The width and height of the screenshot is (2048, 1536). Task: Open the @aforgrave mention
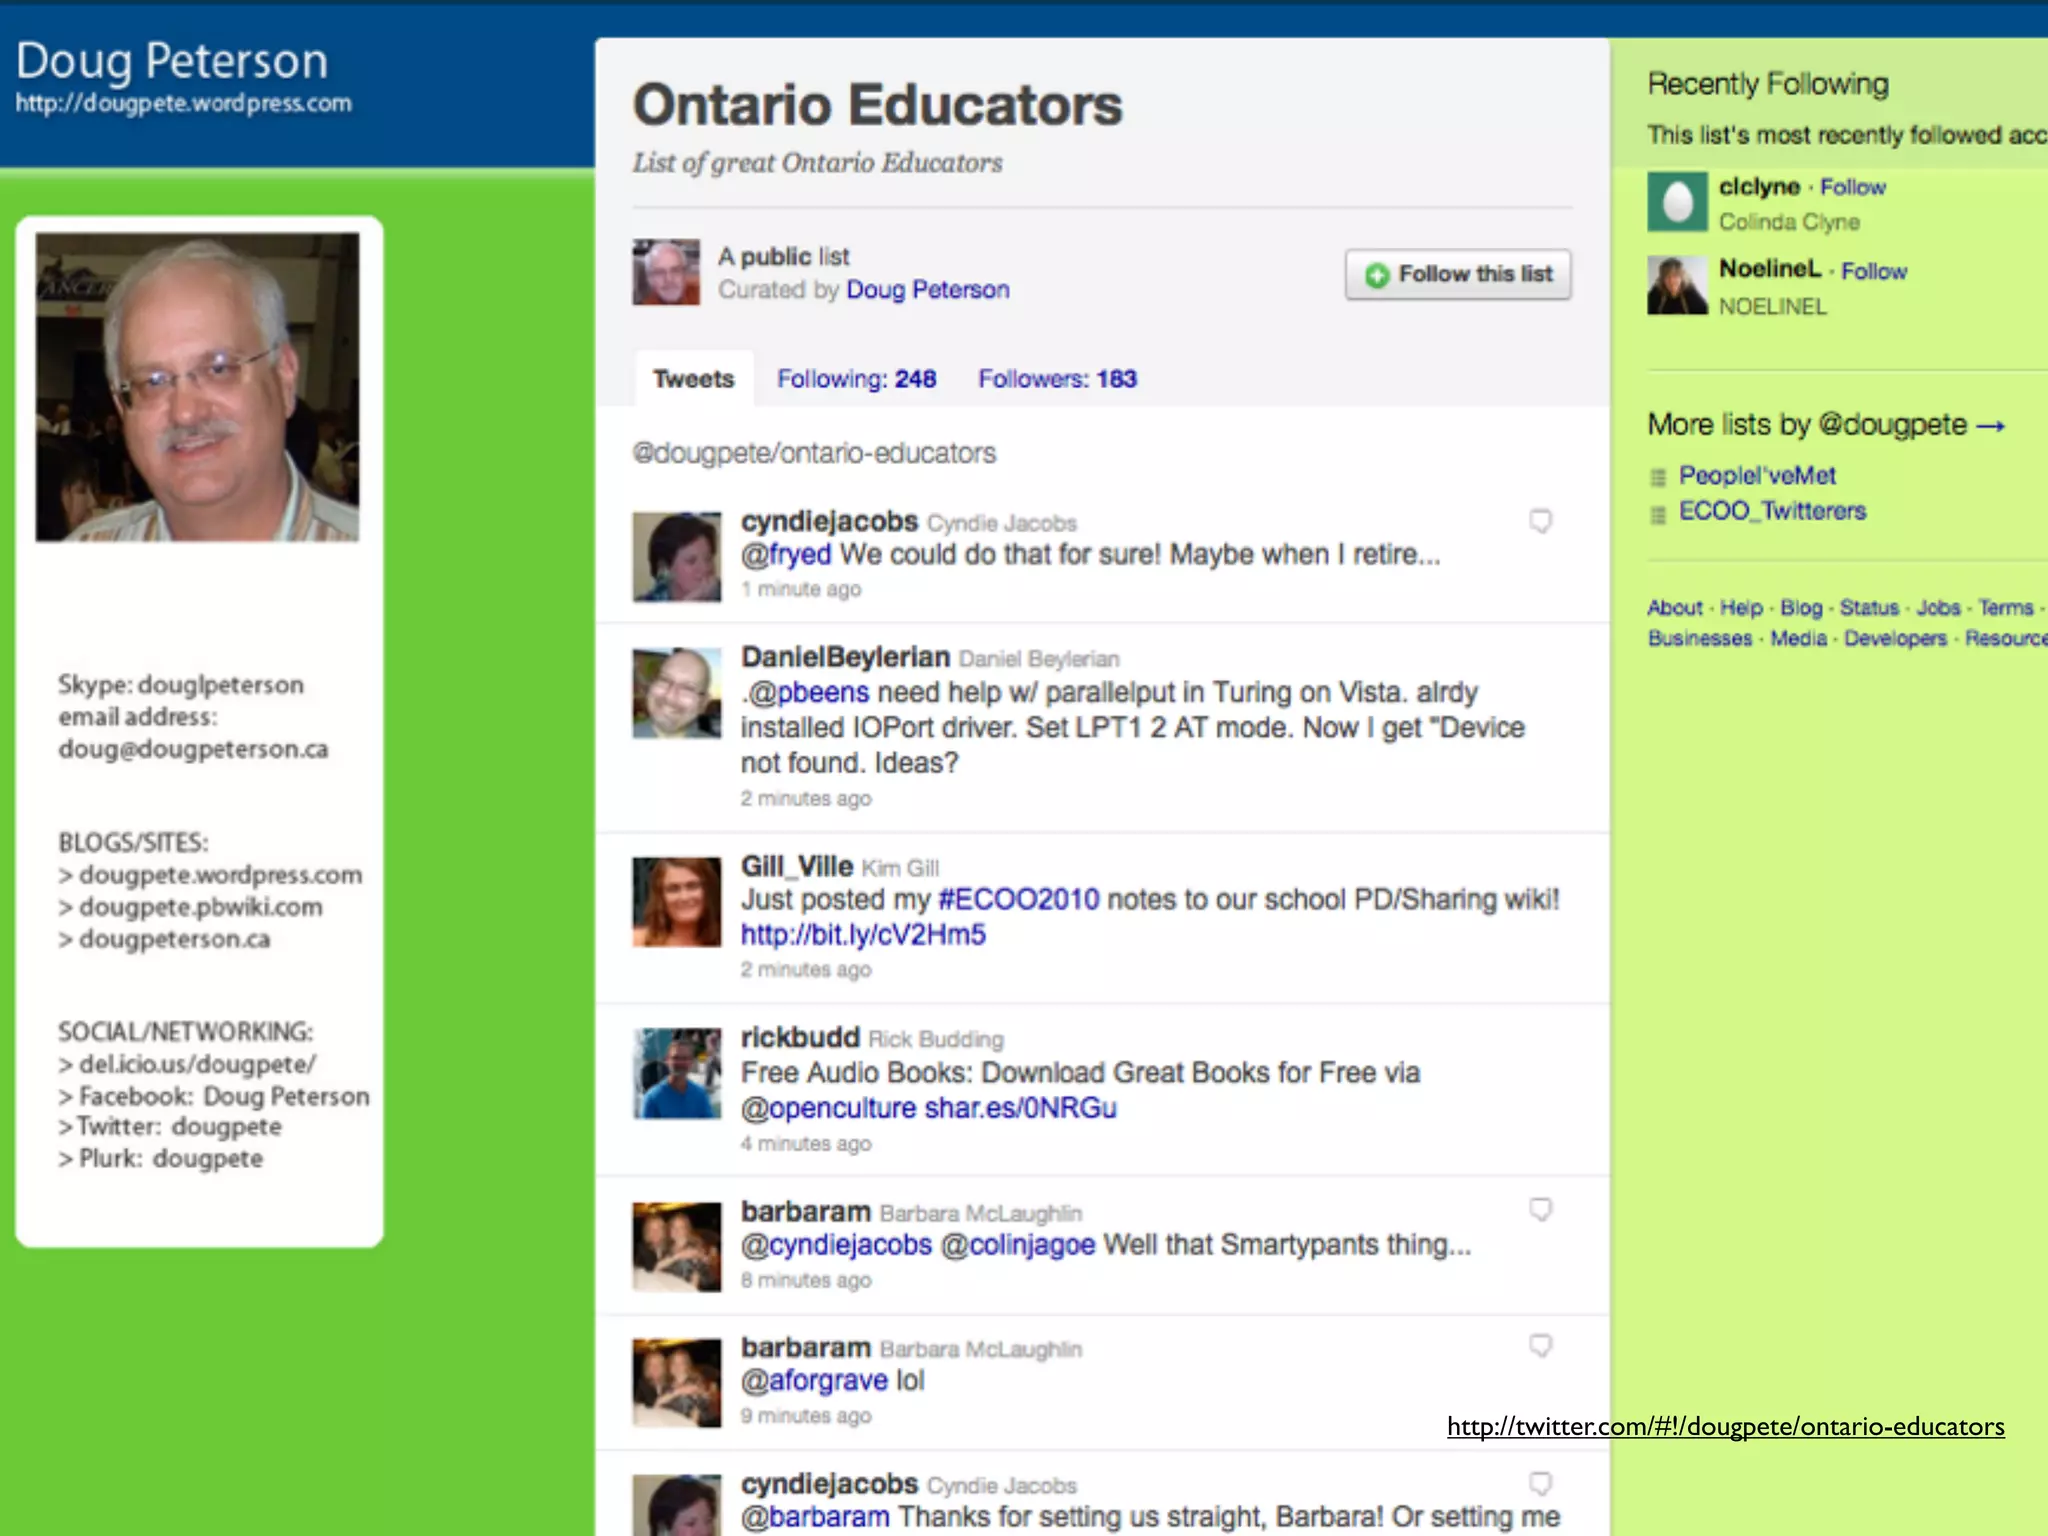(x=814, y=1382)
